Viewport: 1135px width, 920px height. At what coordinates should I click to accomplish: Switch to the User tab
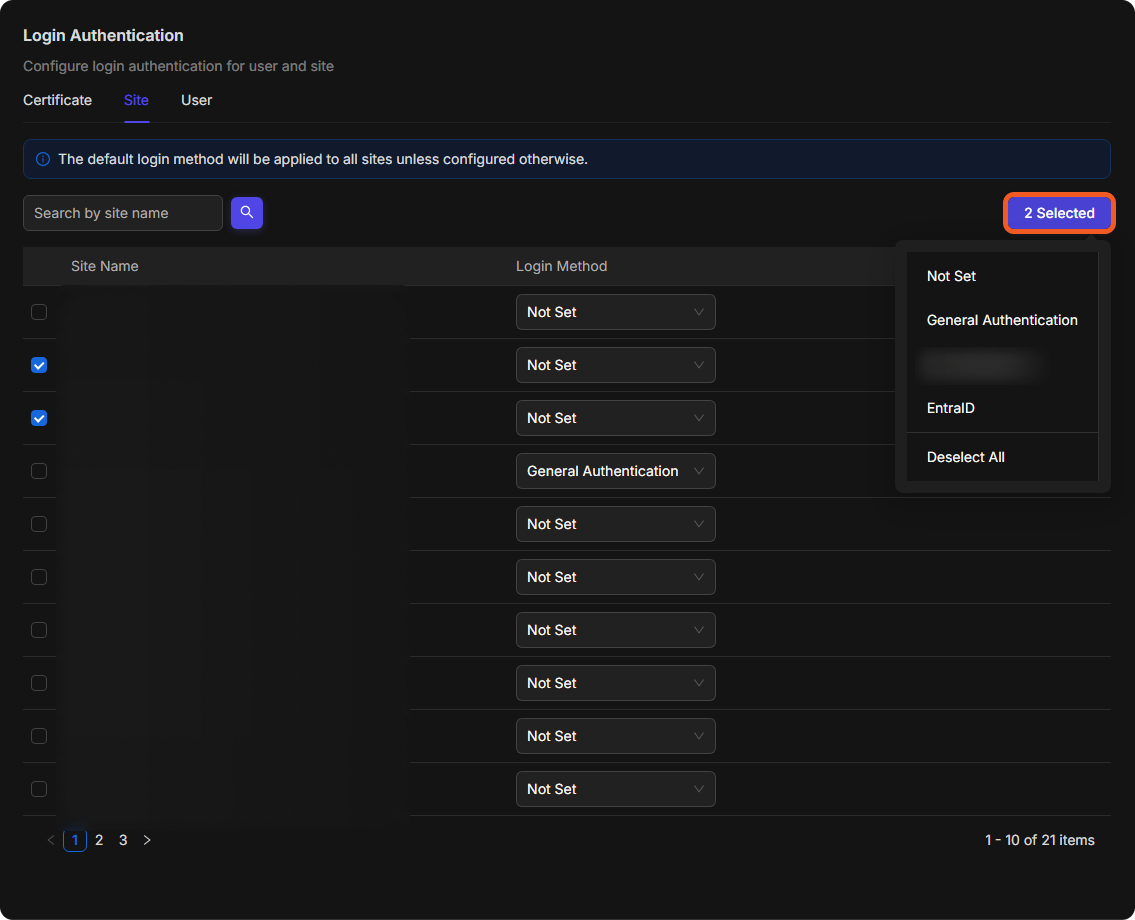(x=196, y=100)
